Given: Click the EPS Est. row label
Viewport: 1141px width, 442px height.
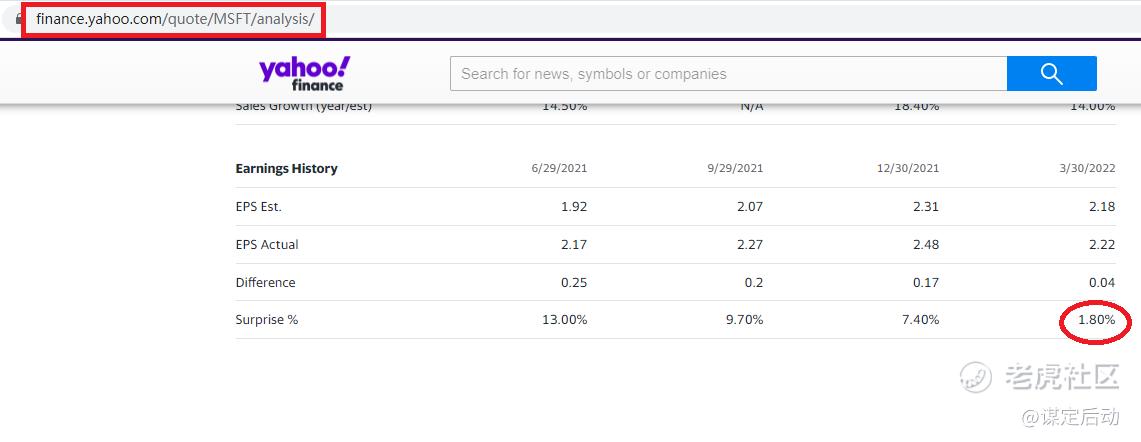Looking at the screenshot, I should click(258, 207).
